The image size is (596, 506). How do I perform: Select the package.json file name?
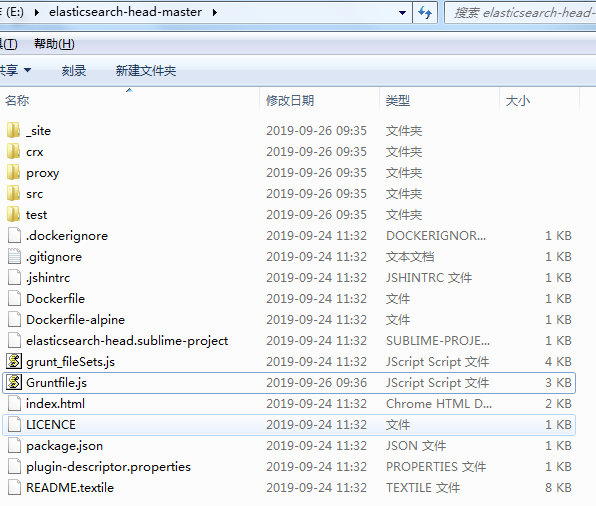65,446
